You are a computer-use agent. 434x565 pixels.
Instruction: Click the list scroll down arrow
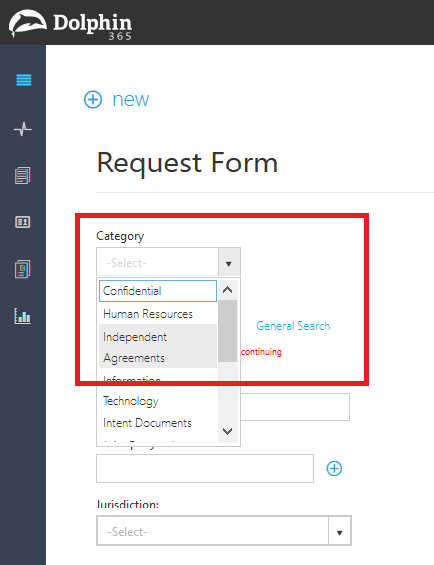(x=227, y=431)
